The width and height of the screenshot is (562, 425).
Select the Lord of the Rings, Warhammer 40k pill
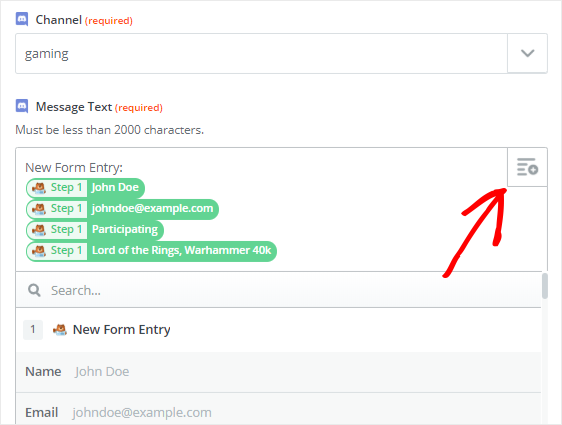151,250
